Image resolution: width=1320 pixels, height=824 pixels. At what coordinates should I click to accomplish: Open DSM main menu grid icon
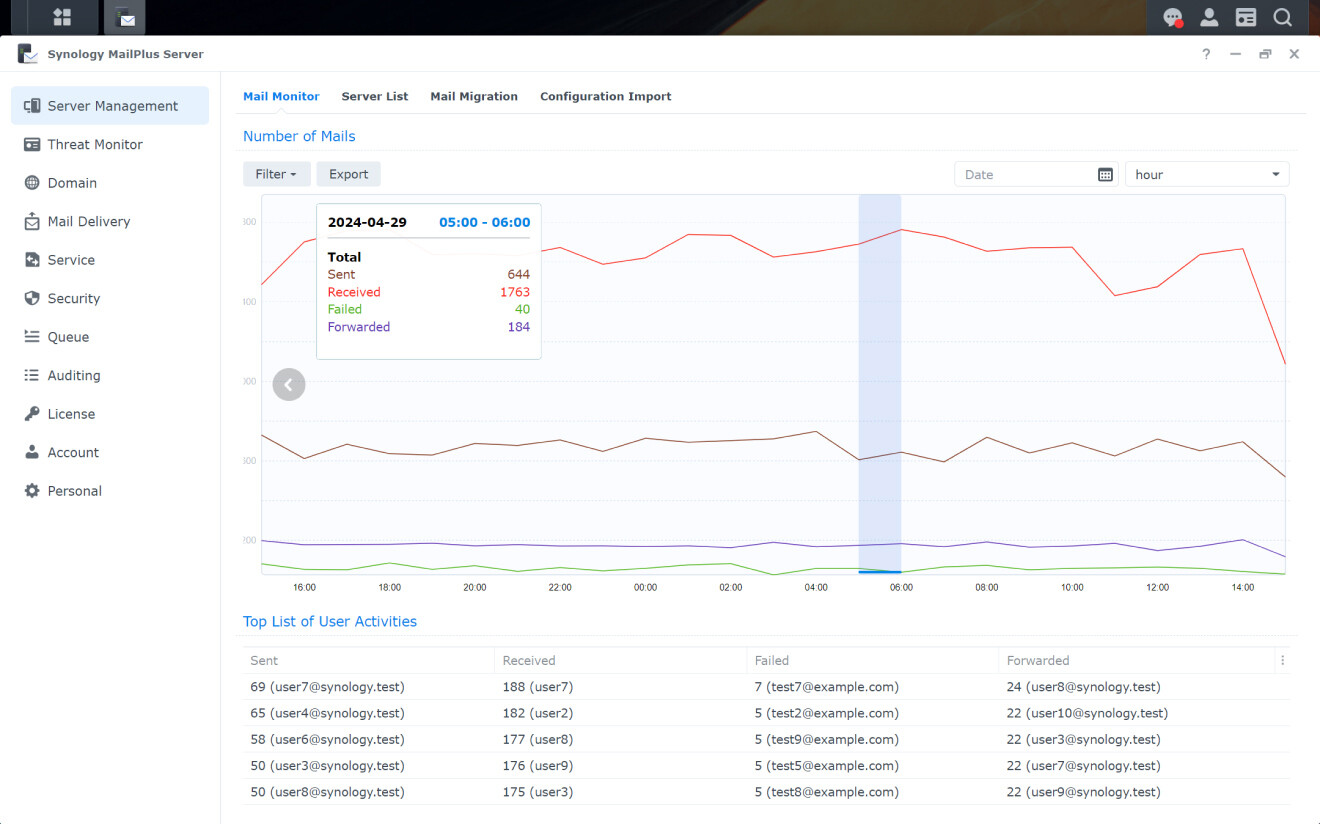coord(62,17)
